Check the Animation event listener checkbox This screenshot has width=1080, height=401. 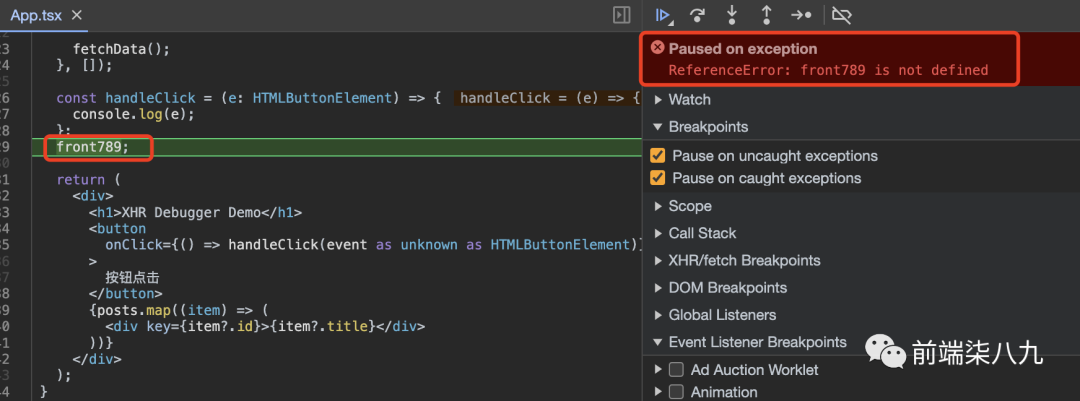click(x=676, y=392)
